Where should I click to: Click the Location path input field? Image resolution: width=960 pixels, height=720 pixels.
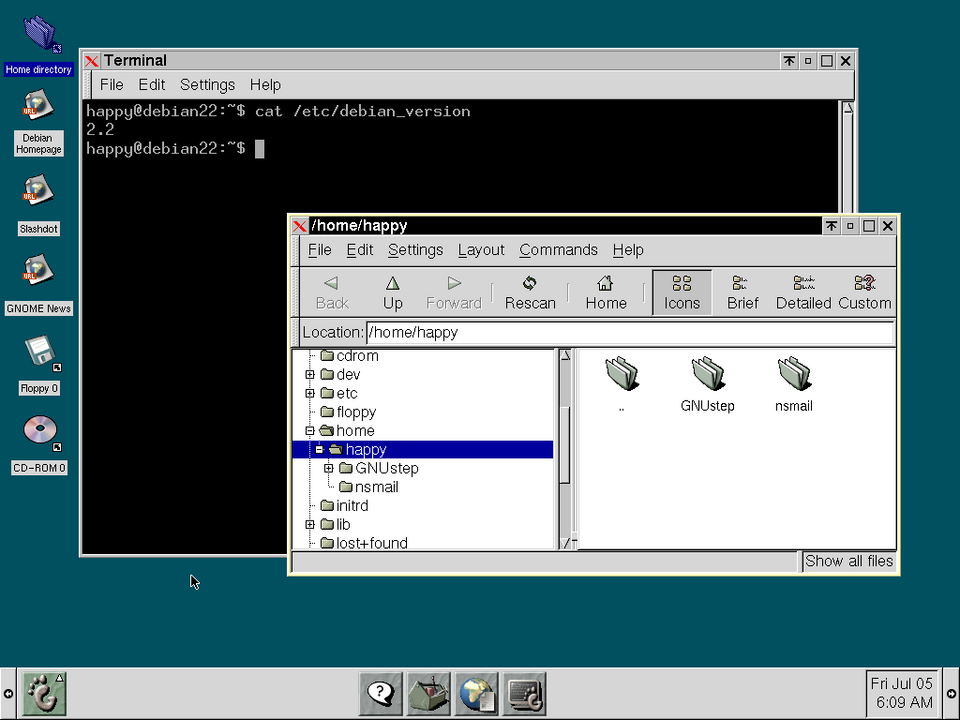pyautogui.click(x=630, y=332)
